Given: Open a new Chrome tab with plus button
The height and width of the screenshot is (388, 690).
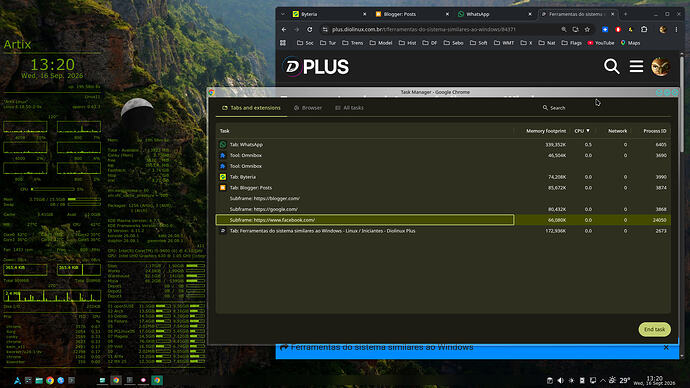Looking at the screenshot, I should (625, 14).
